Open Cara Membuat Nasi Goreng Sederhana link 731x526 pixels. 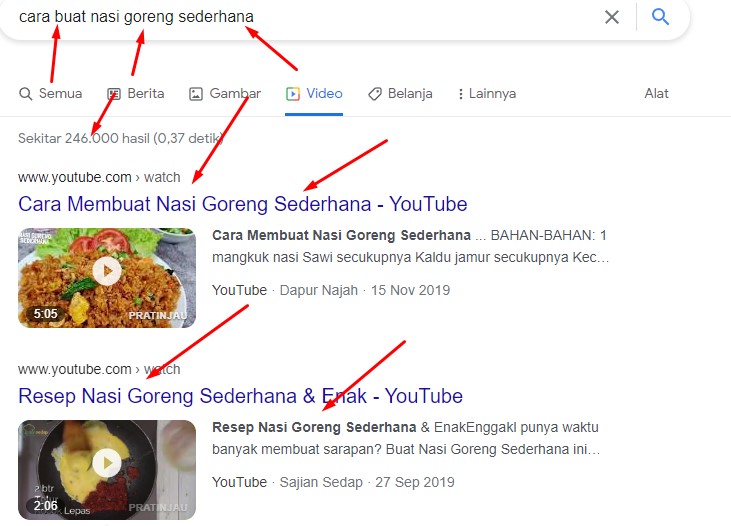click(x=242, y=204)
